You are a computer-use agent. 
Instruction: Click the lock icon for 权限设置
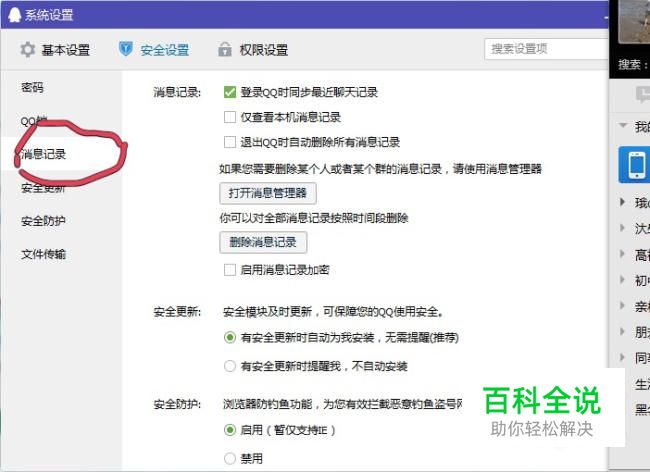[225, 49]
